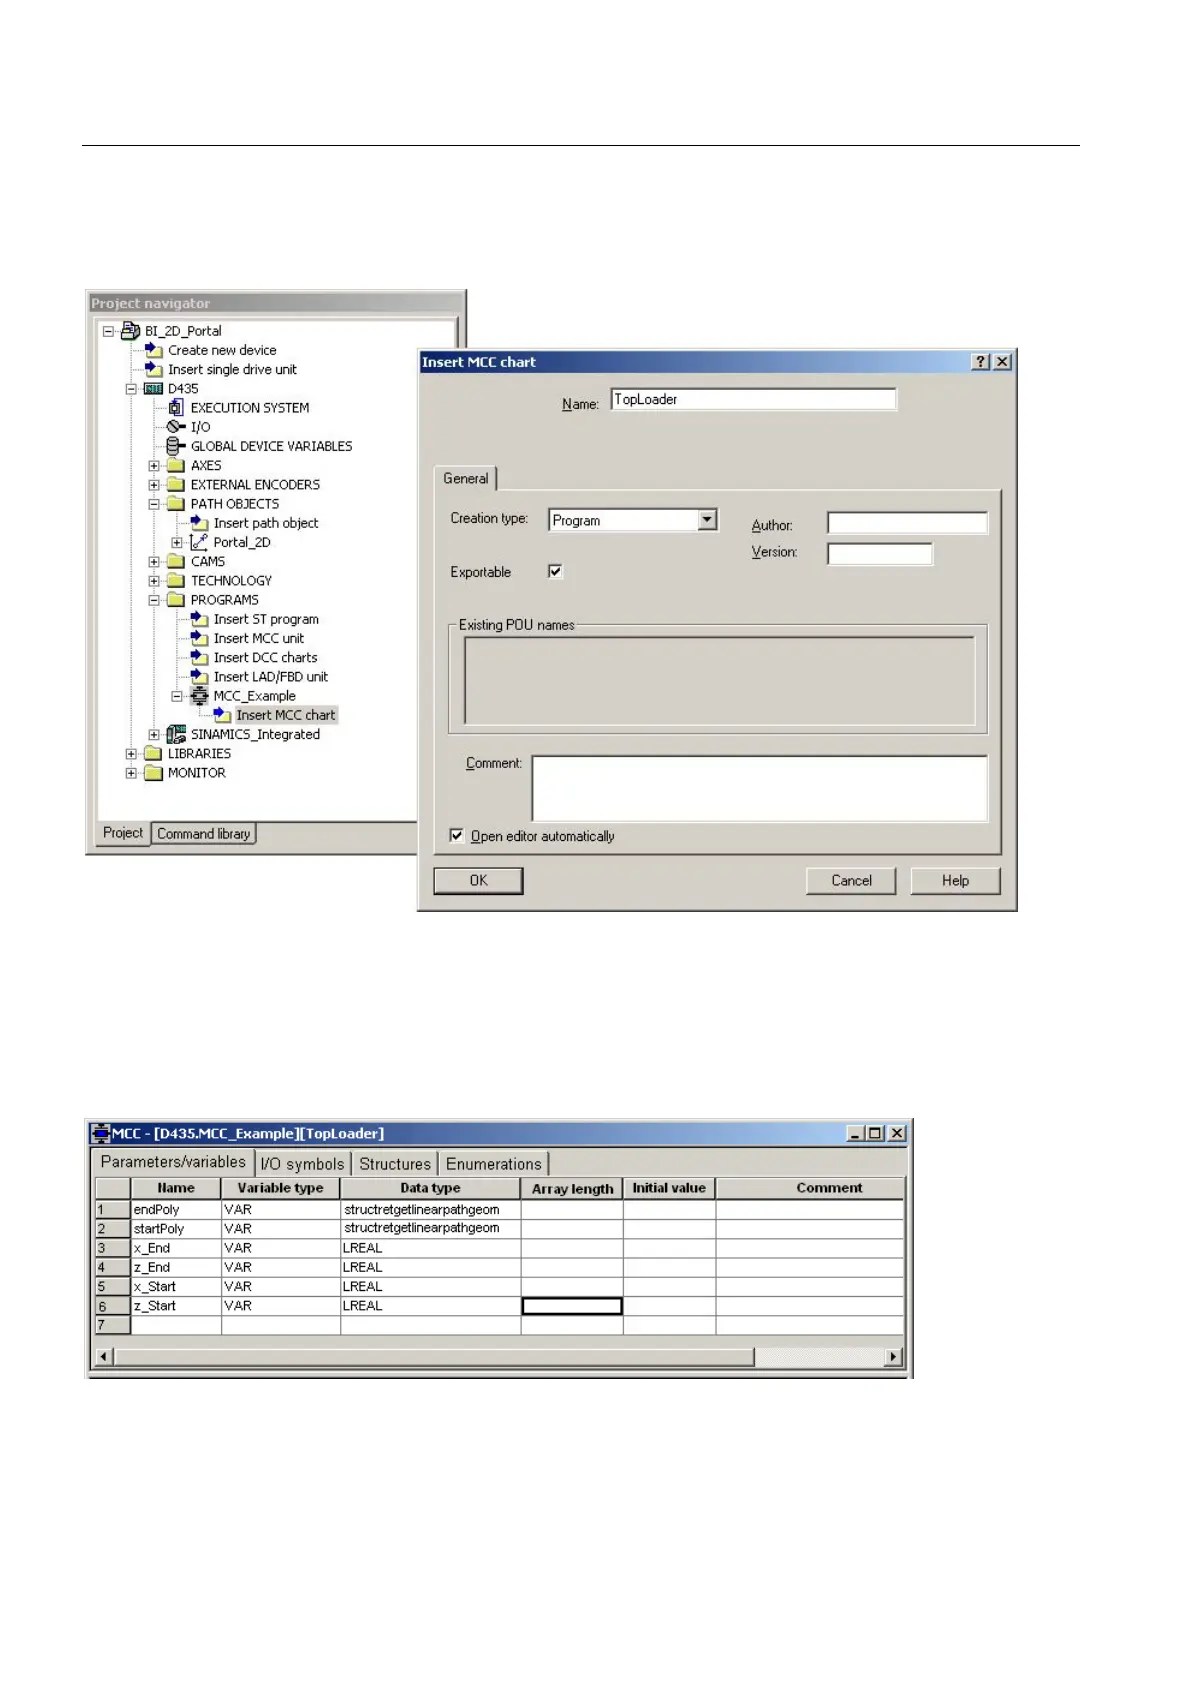Click the scroll right arrow in MCC table
Image resolution: width=1190 pixels, height=1684 pixels.
point(894,1357)
